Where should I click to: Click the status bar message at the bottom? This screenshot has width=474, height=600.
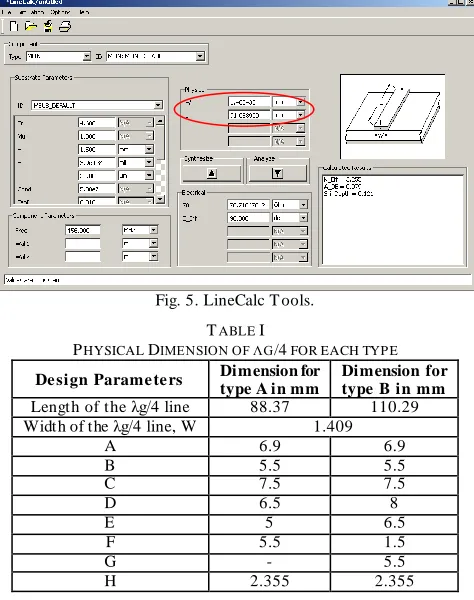pos(32,280)
